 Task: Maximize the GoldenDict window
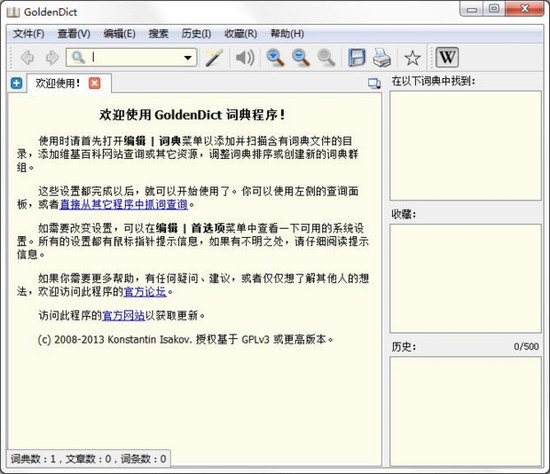(x=494, y=9)
